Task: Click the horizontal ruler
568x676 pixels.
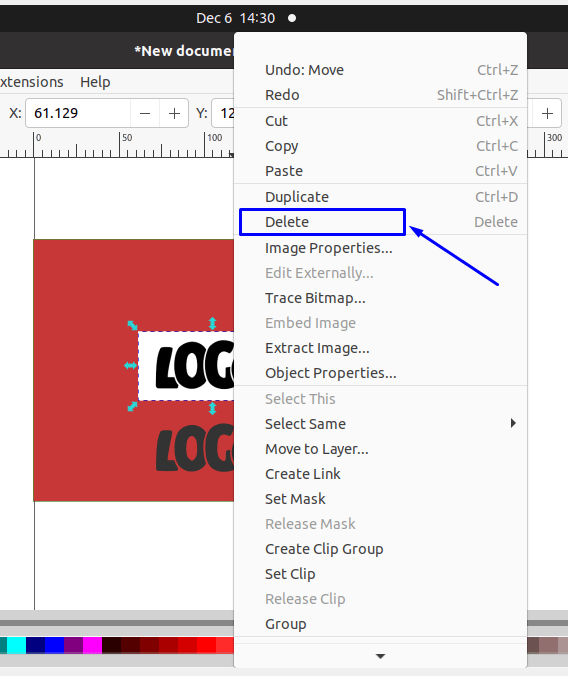Action: 117,144
